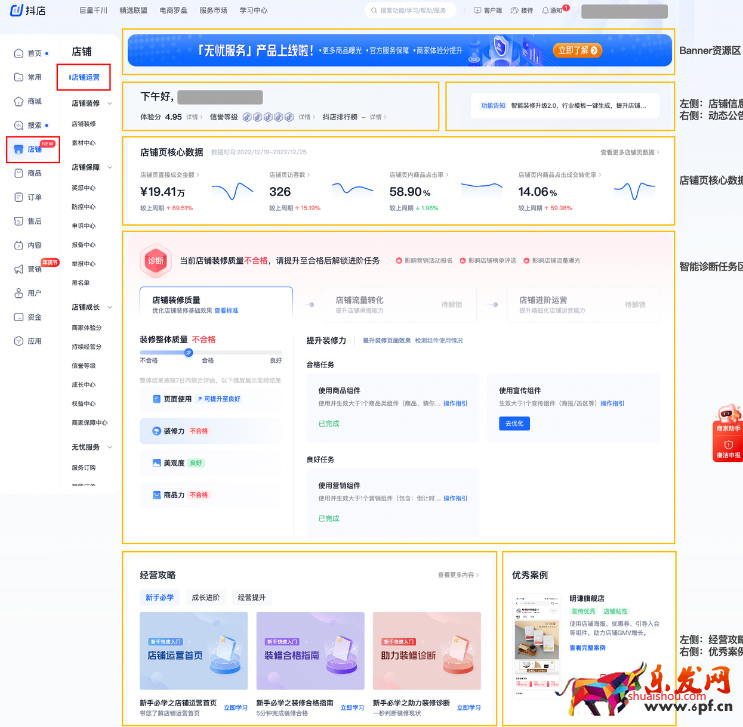Click 装修整体质量 progress slider handle
This screenshot has width=743, height=727.
pos(188,352)
